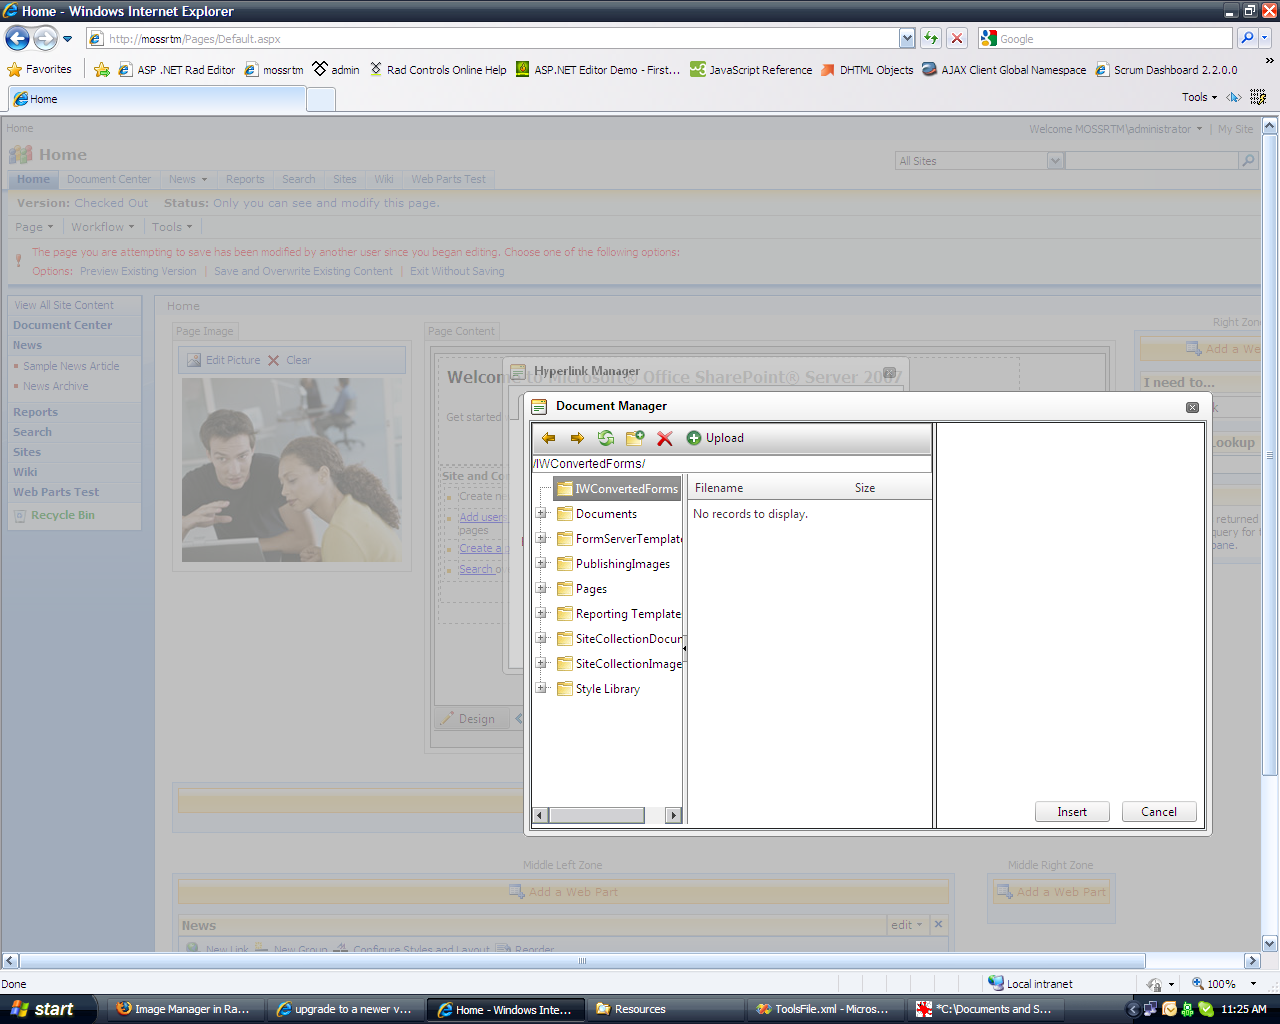Expand the FormServerTemplates folder node
The width and height of the screenshot is (1280, 1024).
click(x=541, y=539)
